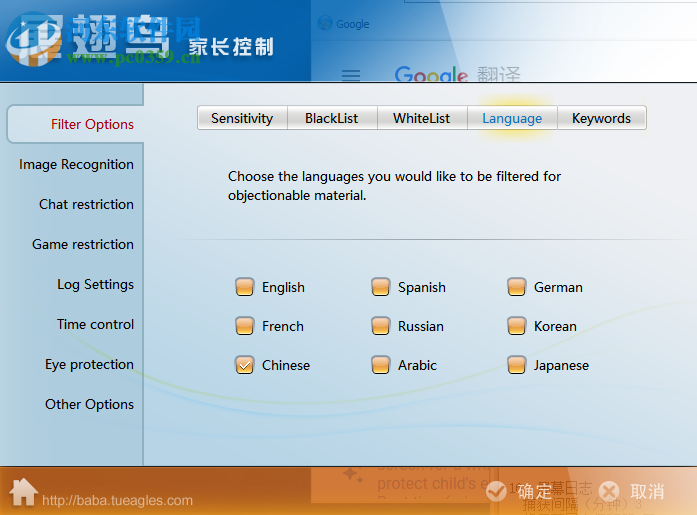This screenshot has width=697, height=515.
Task: Click the home icon in the footer
Action: pos(24,492)
